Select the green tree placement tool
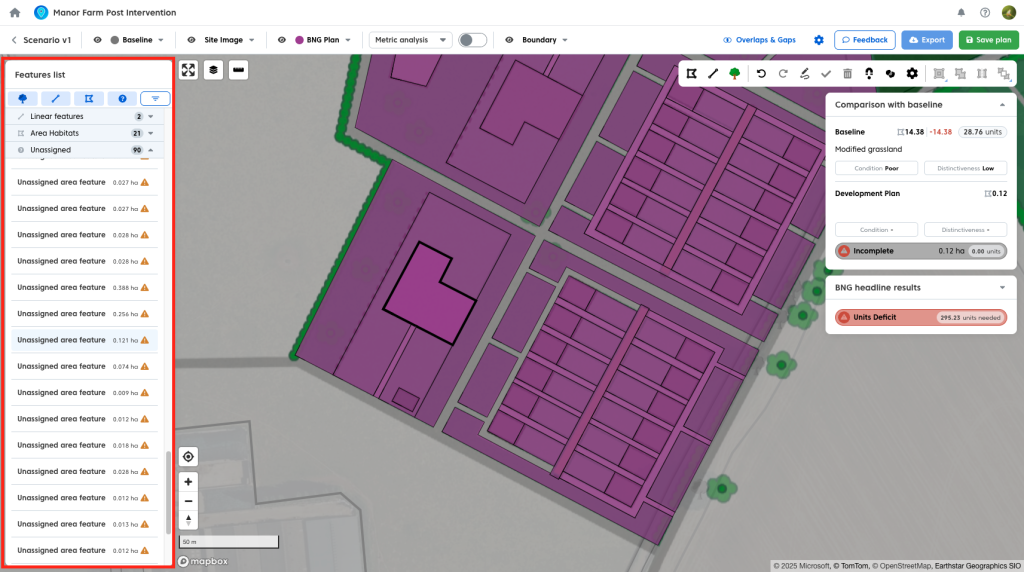Screen dimensions: 1024x572 click(x=735, y=73)
